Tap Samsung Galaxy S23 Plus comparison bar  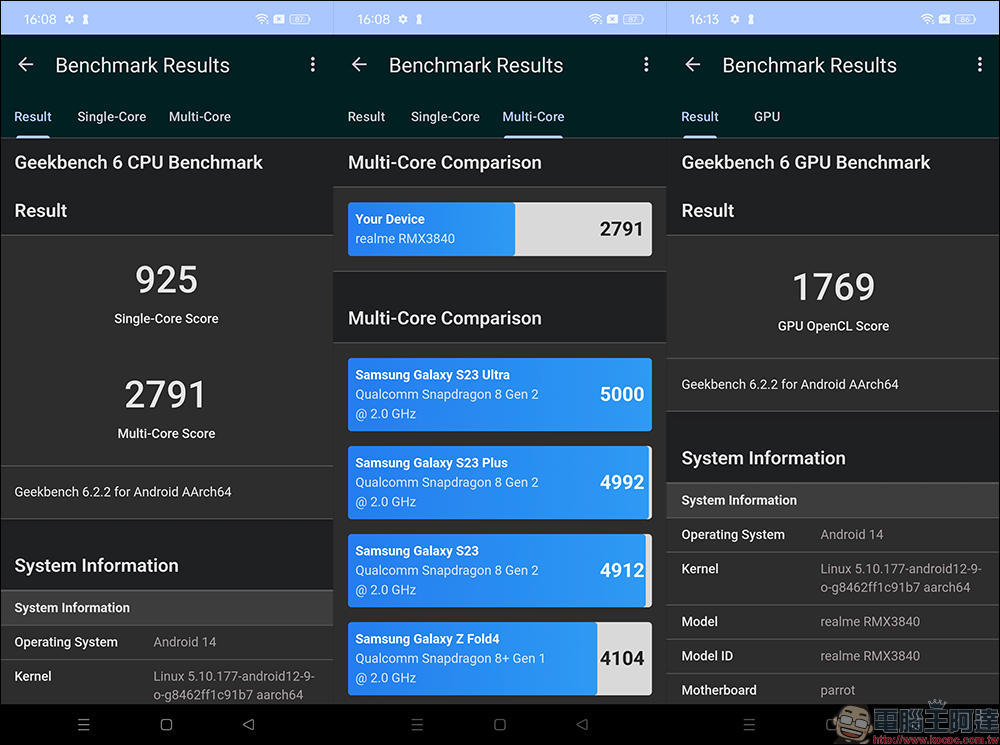(x=500, y=482)
